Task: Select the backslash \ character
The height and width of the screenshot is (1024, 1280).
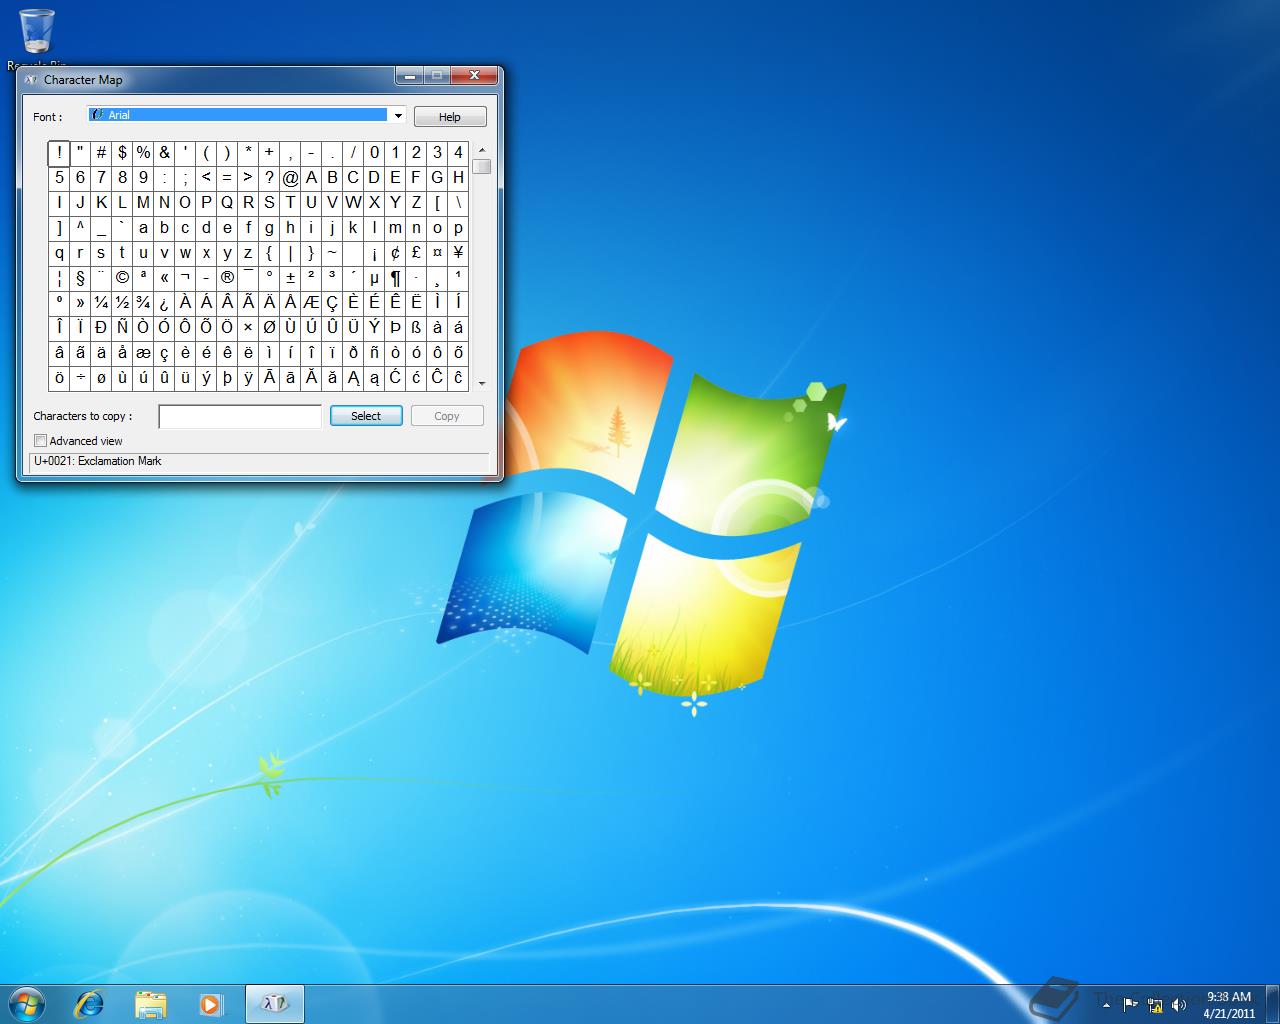Action: [x=458, y=203]
